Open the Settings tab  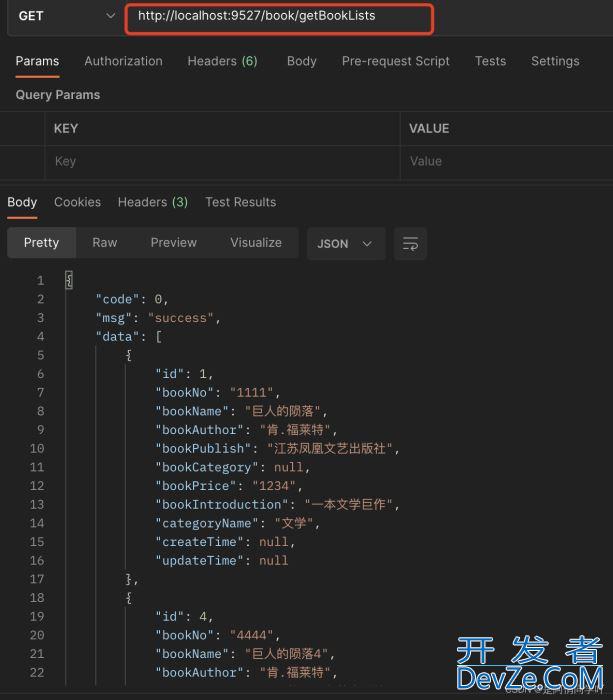(555, 61)
